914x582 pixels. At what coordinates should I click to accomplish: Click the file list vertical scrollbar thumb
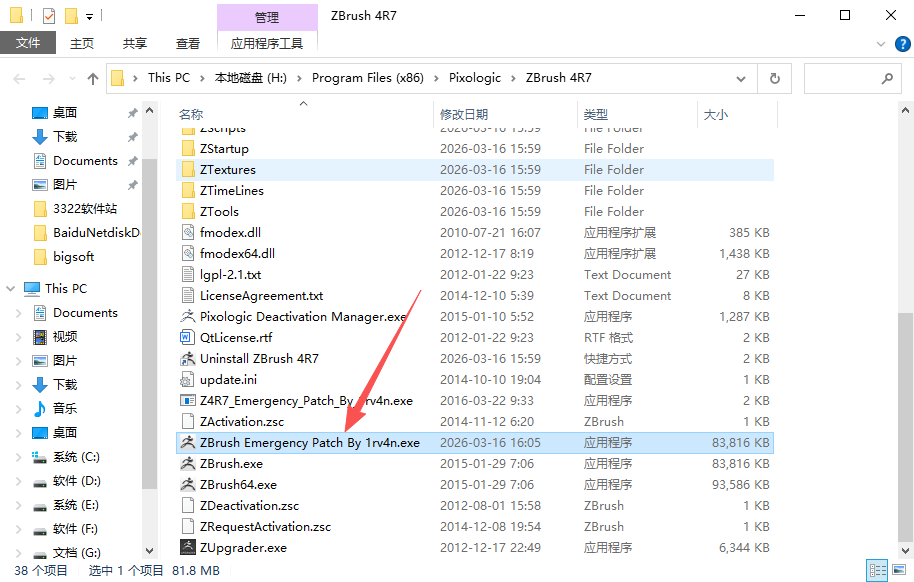tap(905, 426)
